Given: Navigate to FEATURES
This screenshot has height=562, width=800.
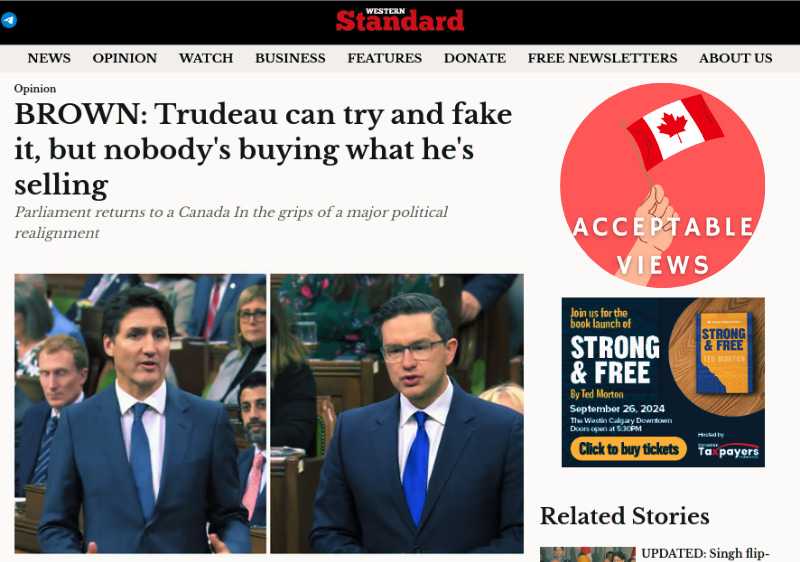Looking at the screenshot, I should 385,58.
